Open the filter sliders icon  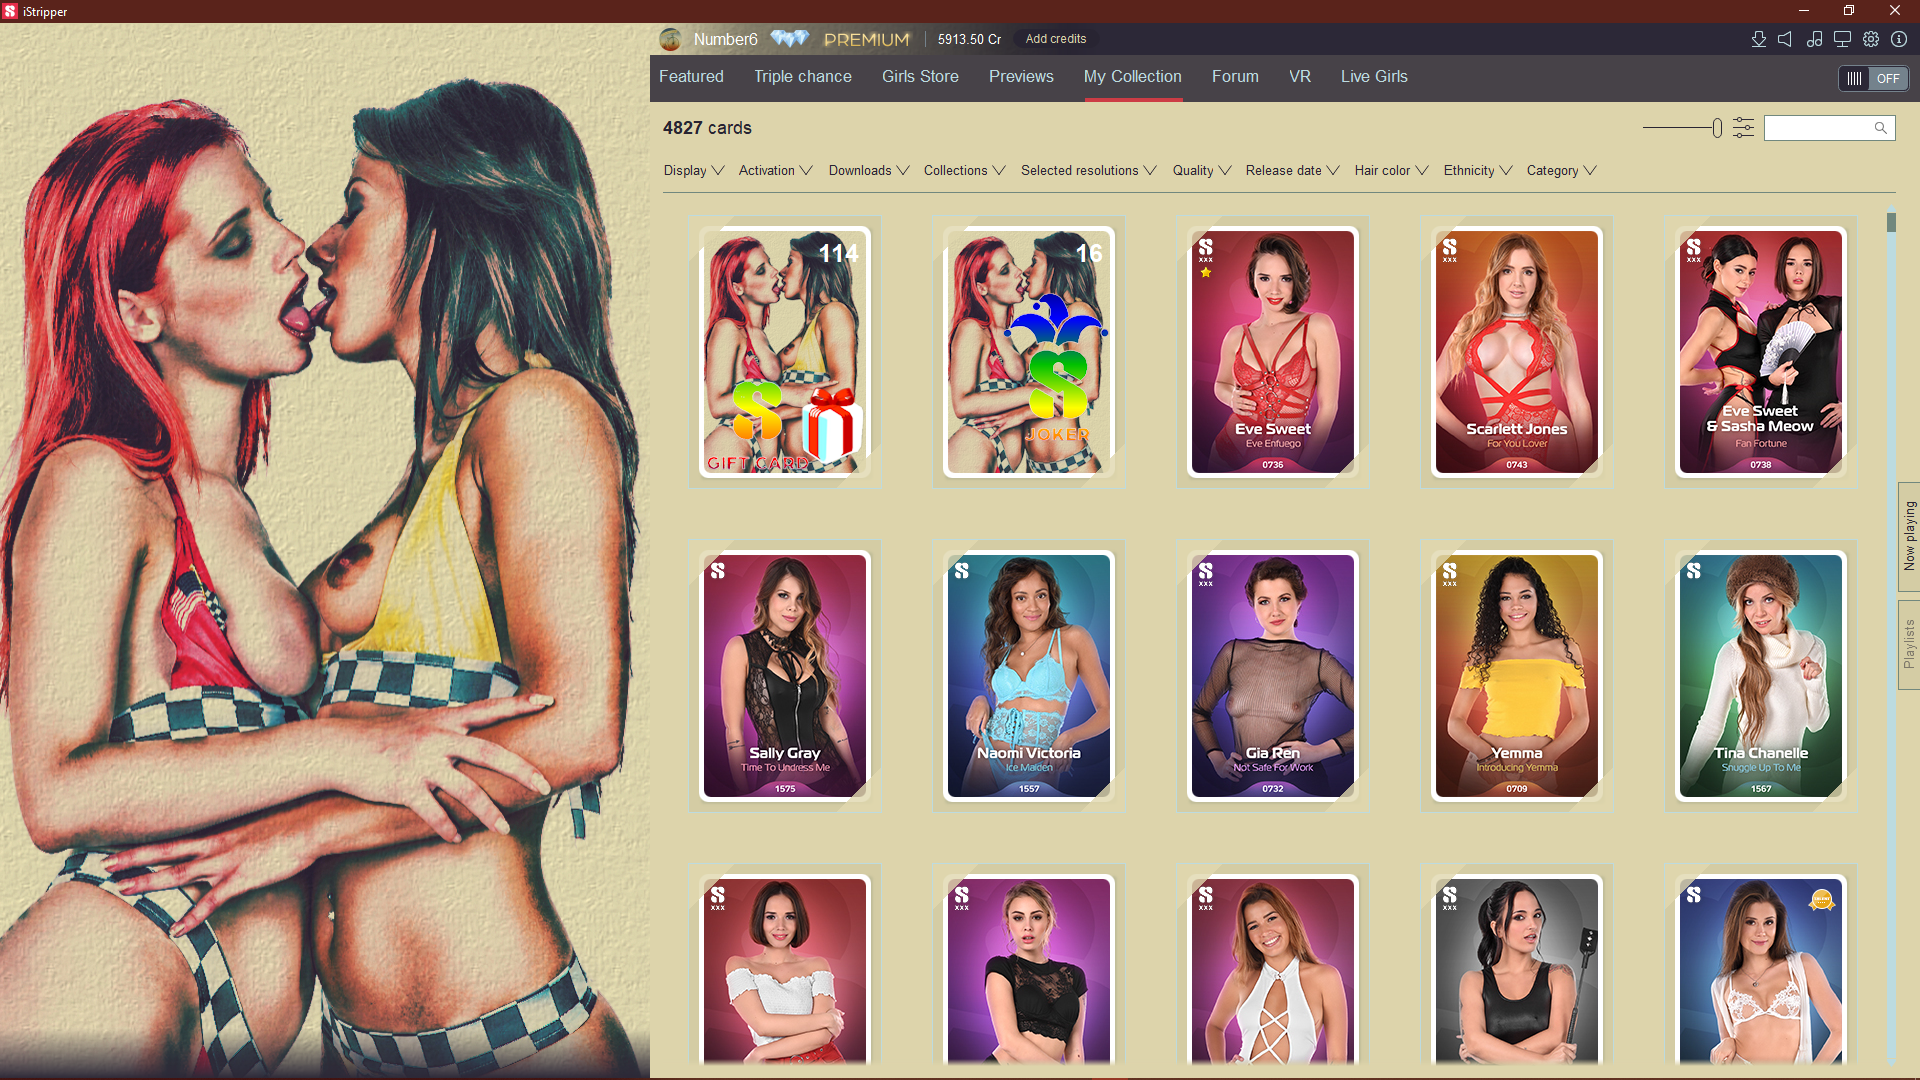1743,128
